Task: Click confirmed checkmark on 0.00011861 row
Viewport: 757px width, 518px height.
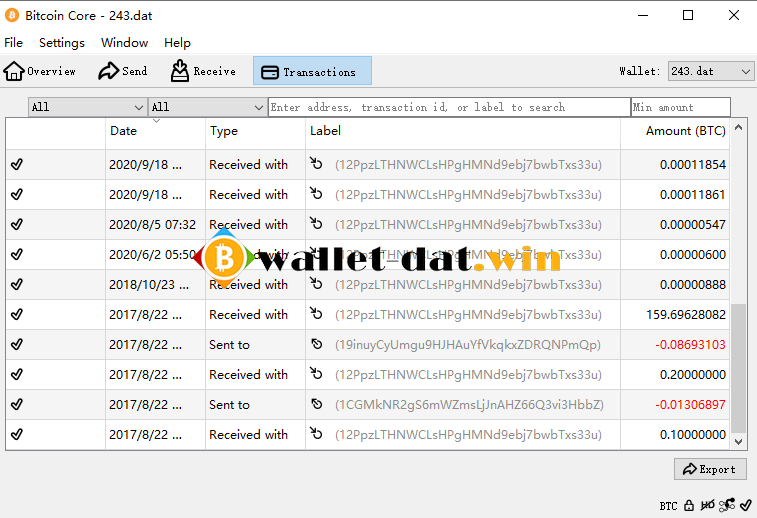Action: [x=17, y=194]
